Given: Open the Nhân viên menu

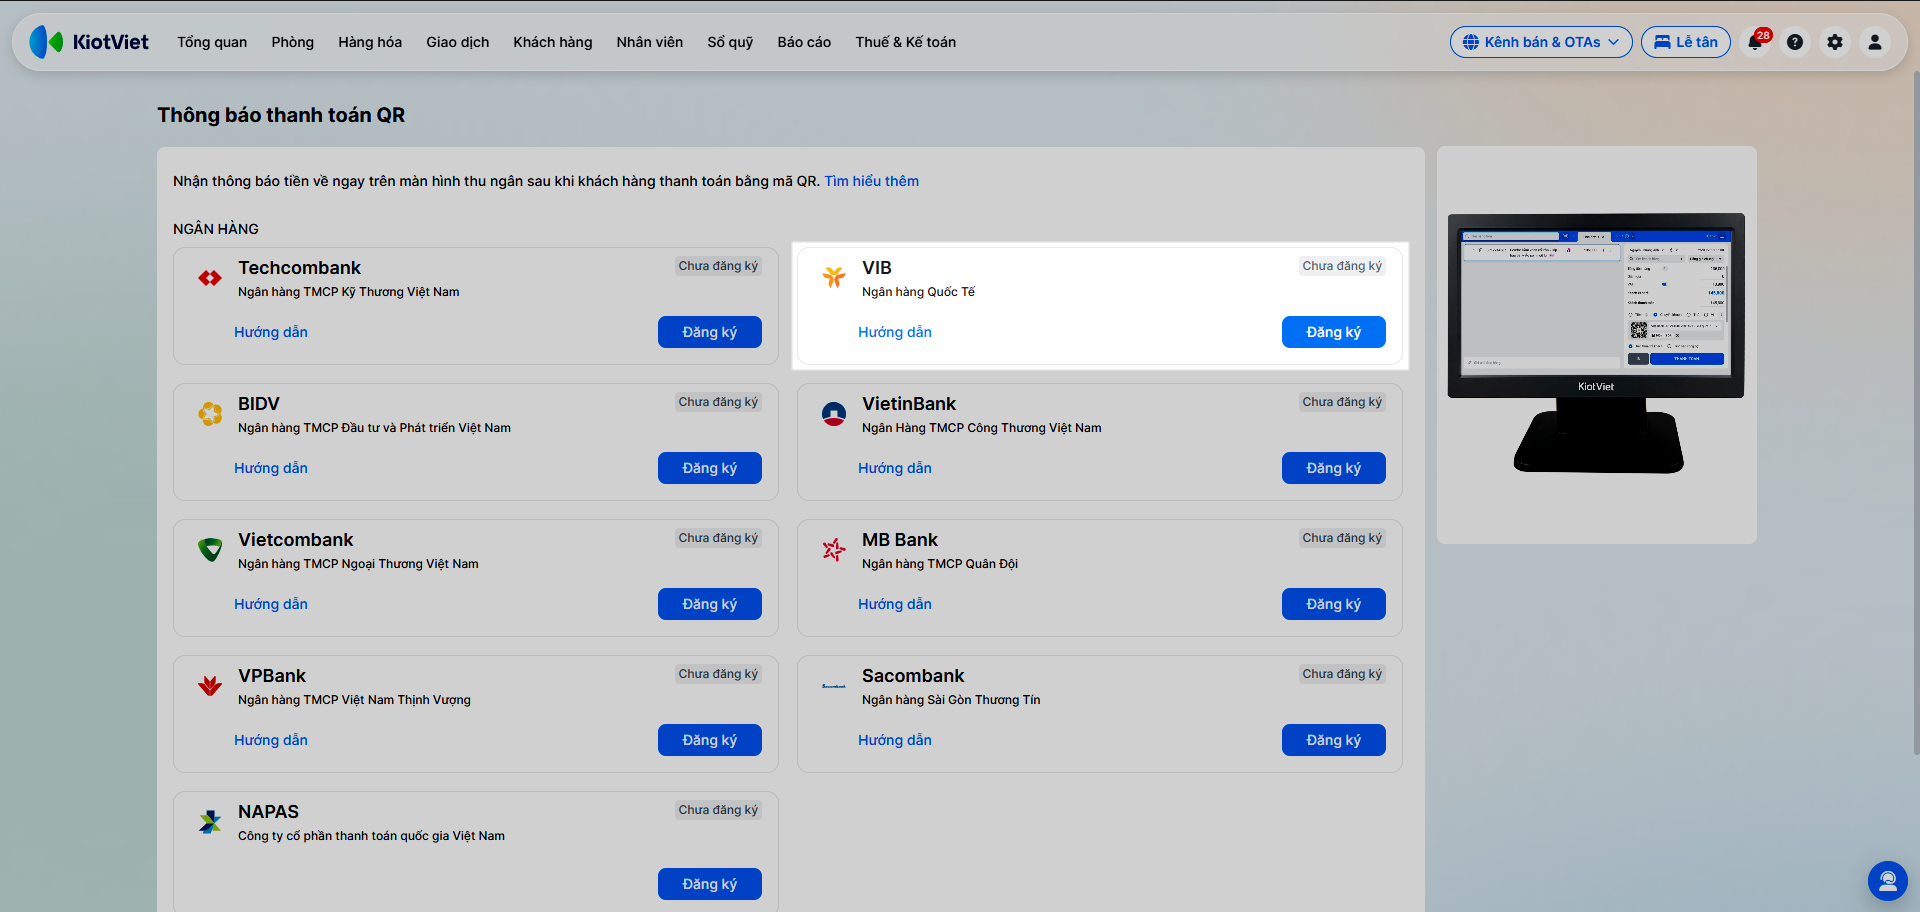Looking at the screenshot, I should click(650, 42).
